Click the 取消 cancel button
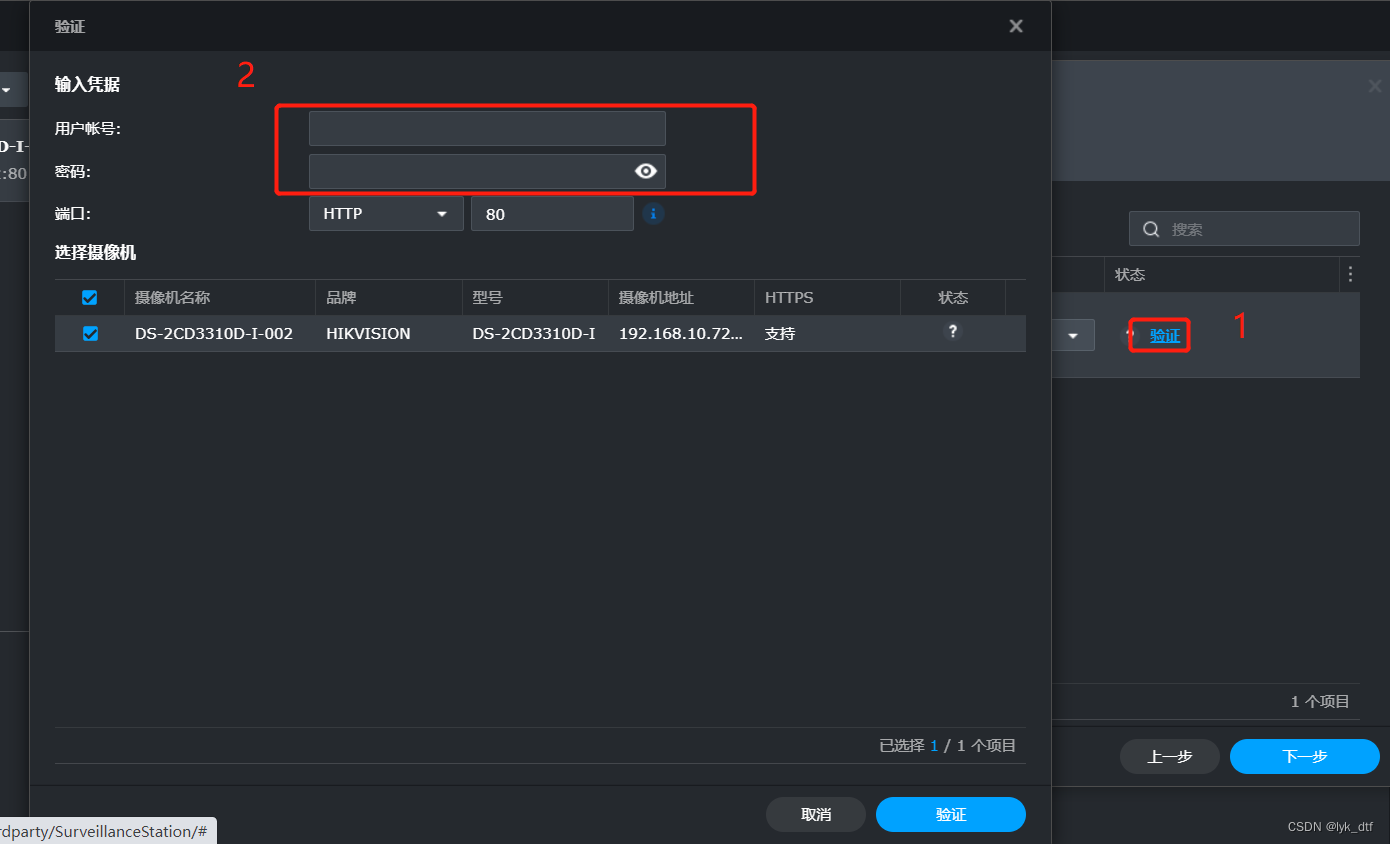Screen dimensions: 1390x844 (x=816, y=815)
